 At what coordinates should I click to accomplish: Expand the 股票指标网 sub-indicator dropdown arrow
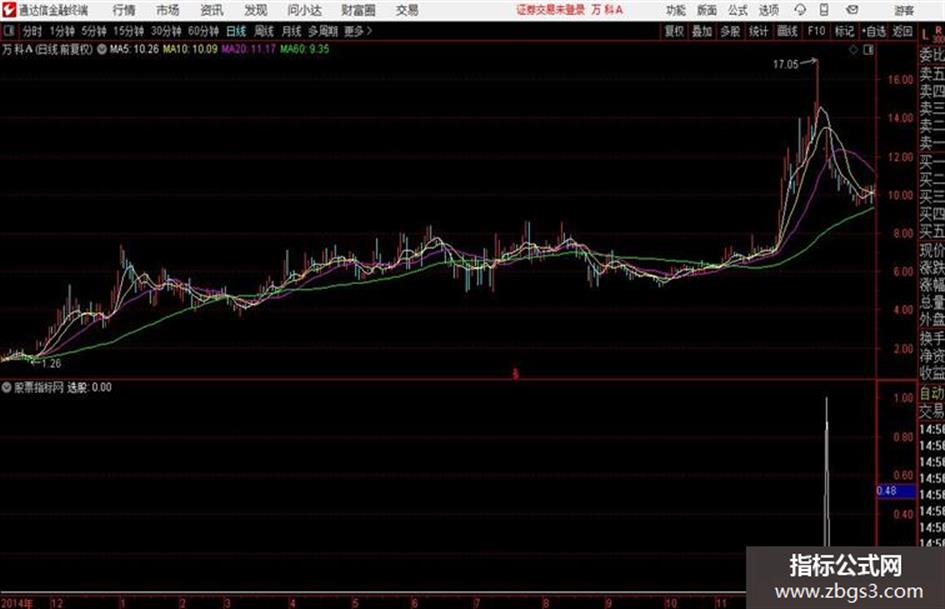(x=7, y=388)
